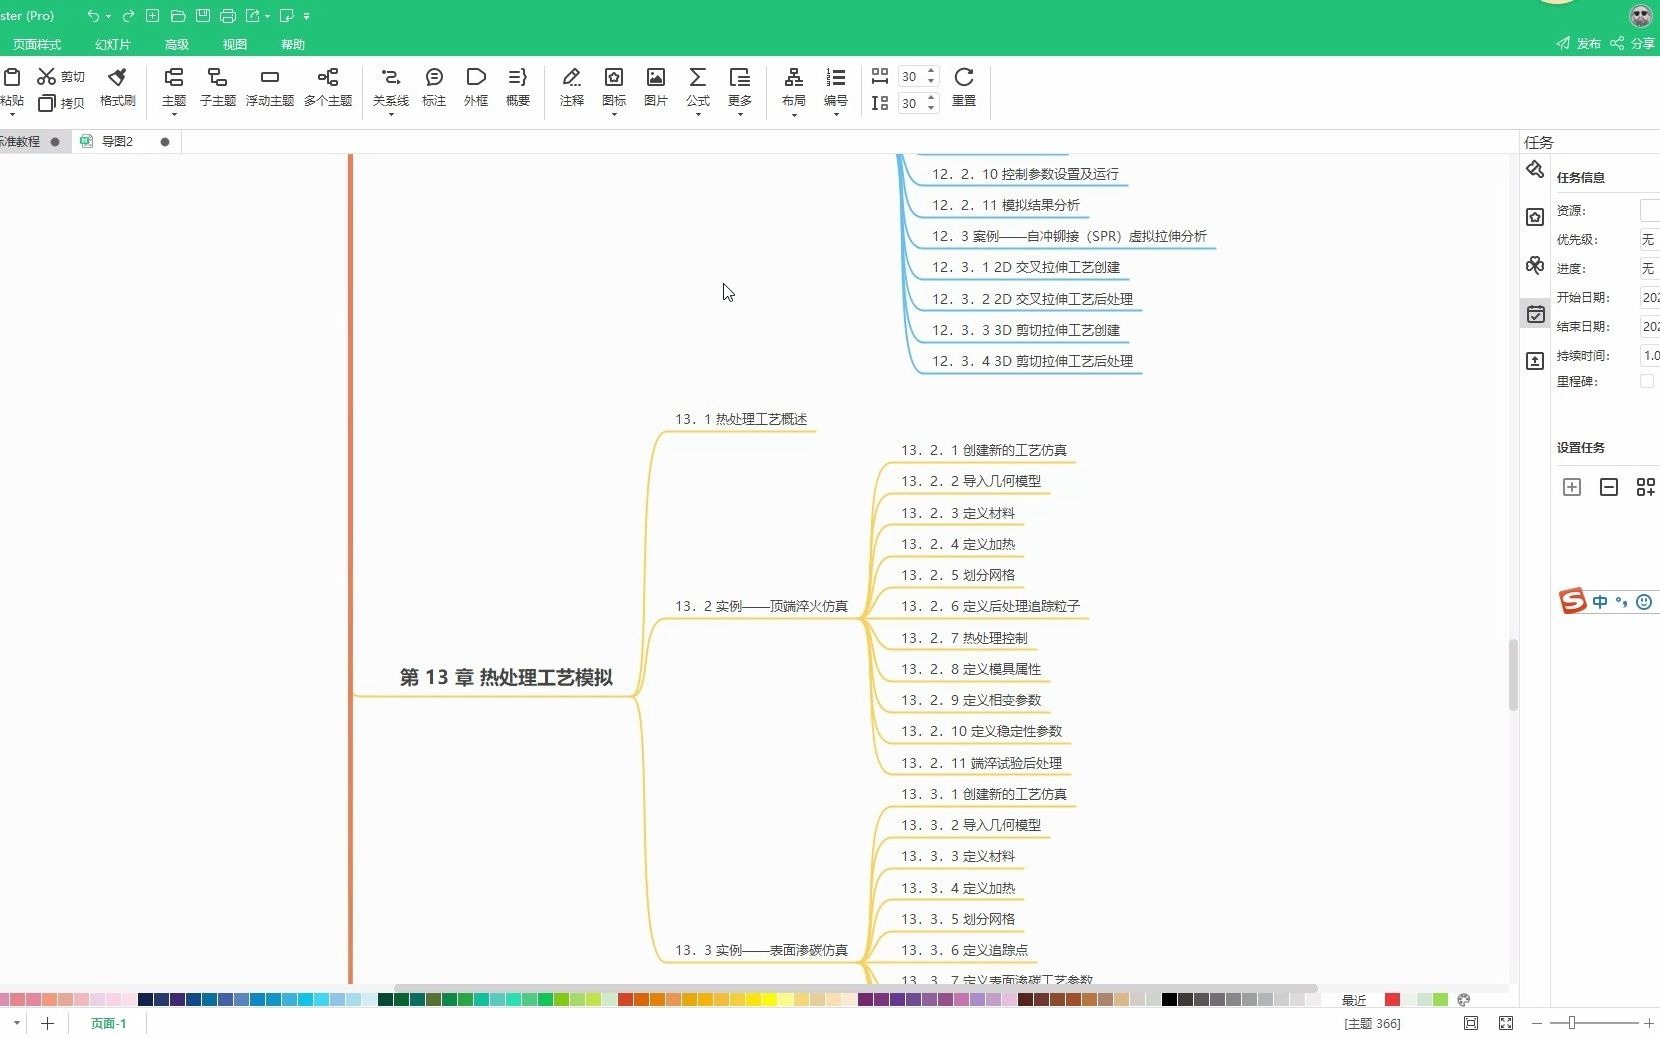Pick the red color swatch
This screenshot has height=1038, width=1660.
1392,1000
